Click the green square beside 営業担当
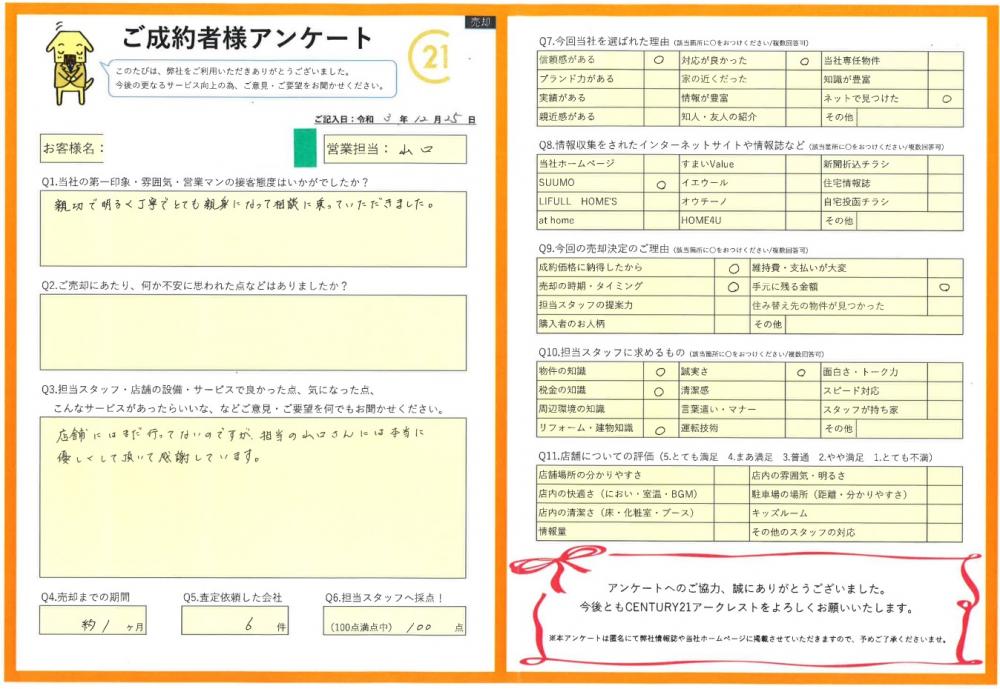 (306, 148)
